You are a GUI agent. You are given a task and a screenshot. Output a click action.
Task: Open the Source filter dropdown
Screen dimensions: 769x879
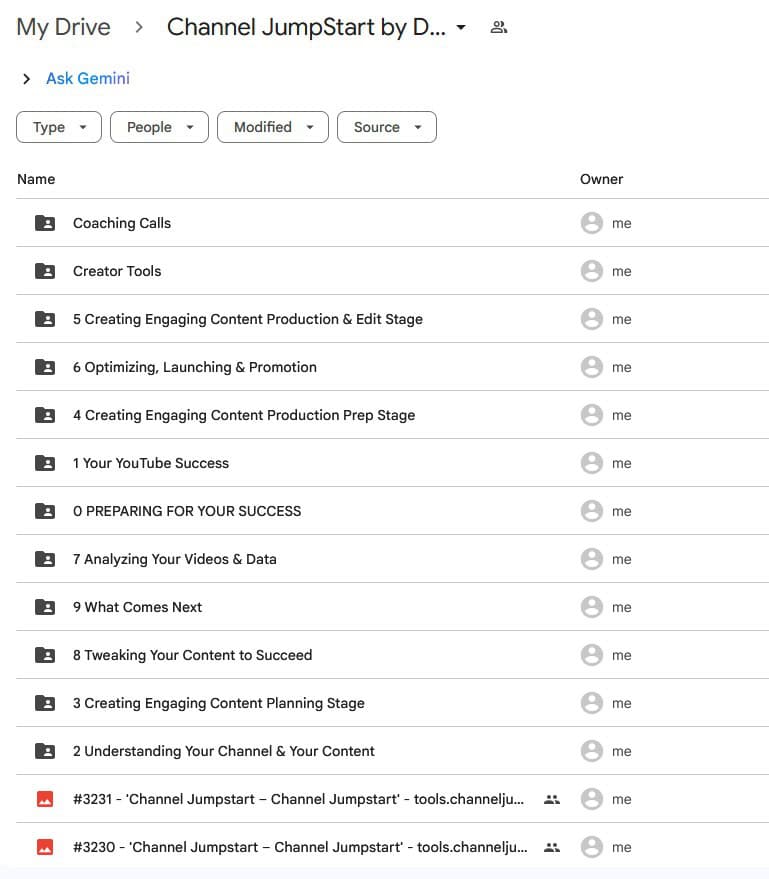(386, 127)
